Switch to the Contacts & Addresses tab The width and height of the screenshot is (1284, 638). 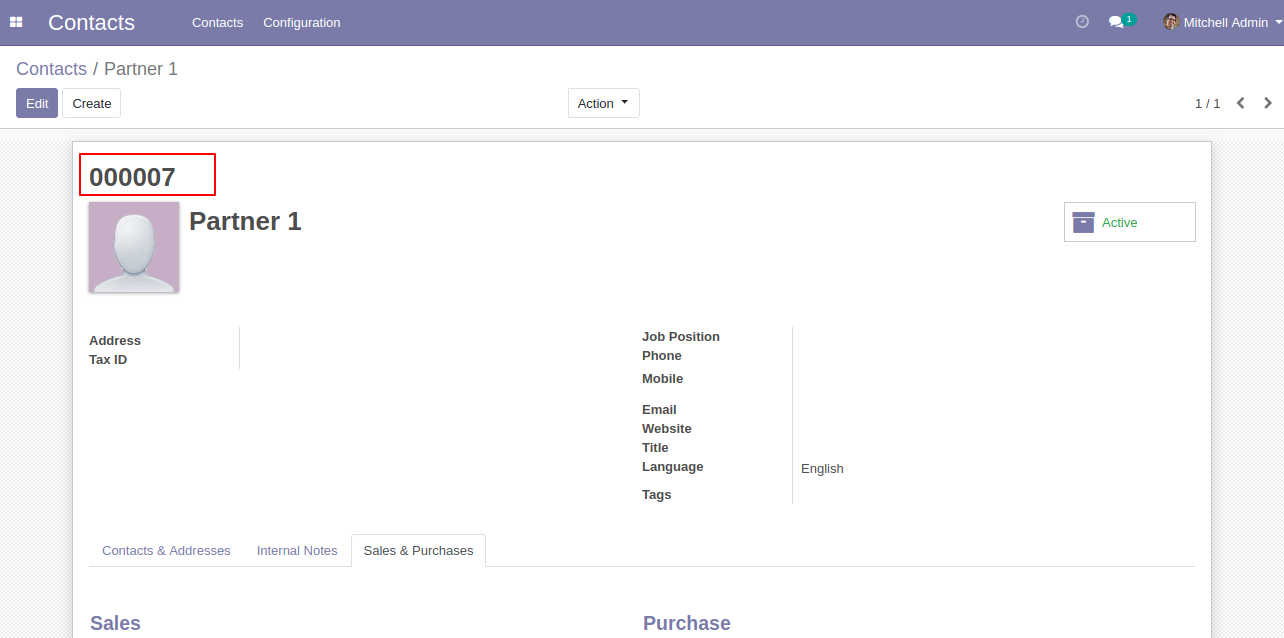[166, 551]
